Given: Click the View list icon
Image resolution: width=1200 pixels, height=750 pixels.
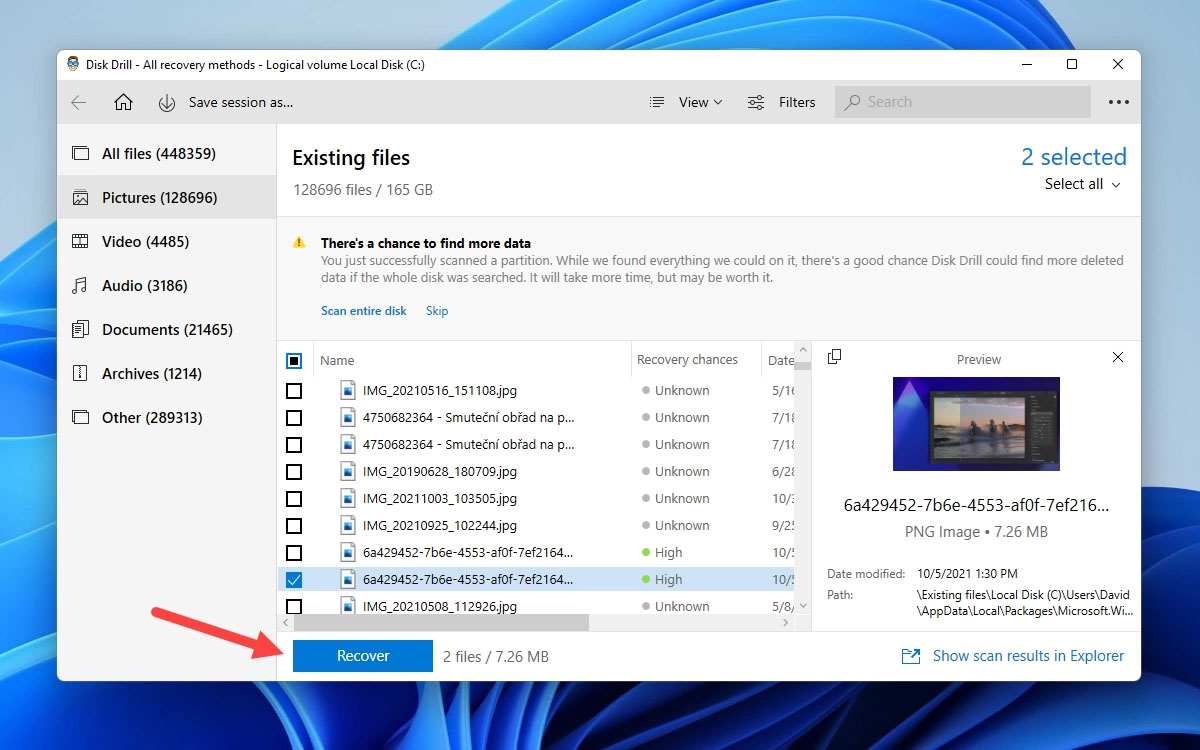Looking at the screenshot, I should click(x=657, y=102).
